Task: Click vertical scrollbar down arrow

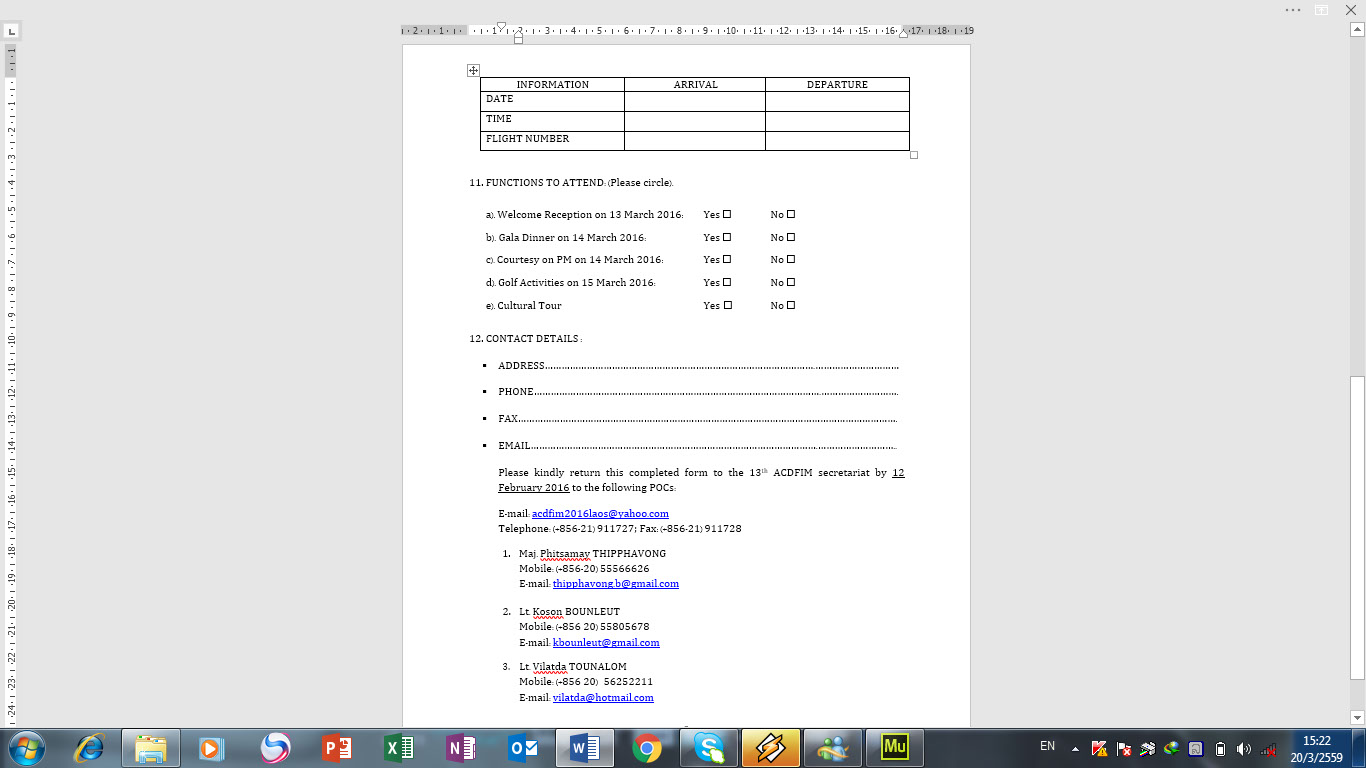Action: coord(1357,717)
